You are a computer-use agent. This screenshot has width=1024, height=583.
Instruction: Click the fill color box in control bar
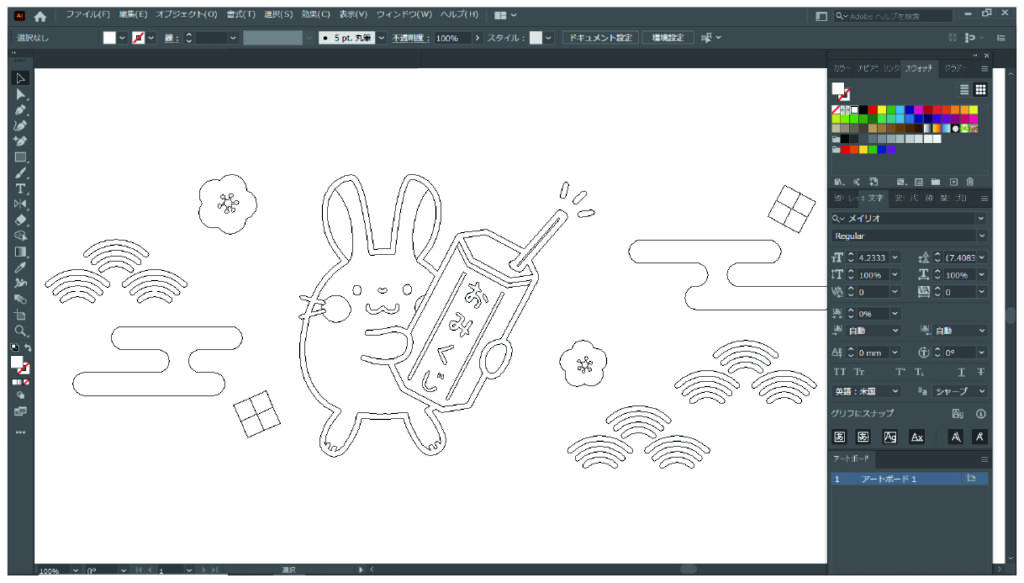click(110, 38)
